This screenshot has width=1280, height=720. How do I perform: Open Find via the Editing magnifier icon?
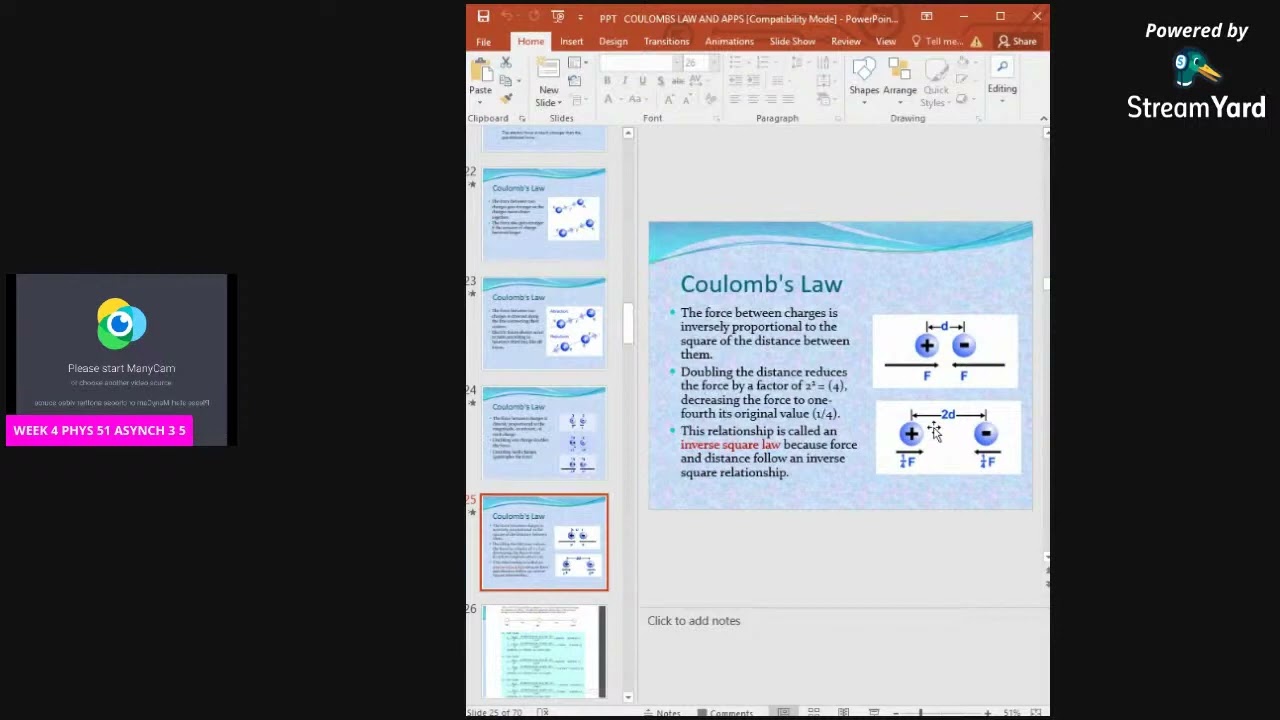(1002, 66)
